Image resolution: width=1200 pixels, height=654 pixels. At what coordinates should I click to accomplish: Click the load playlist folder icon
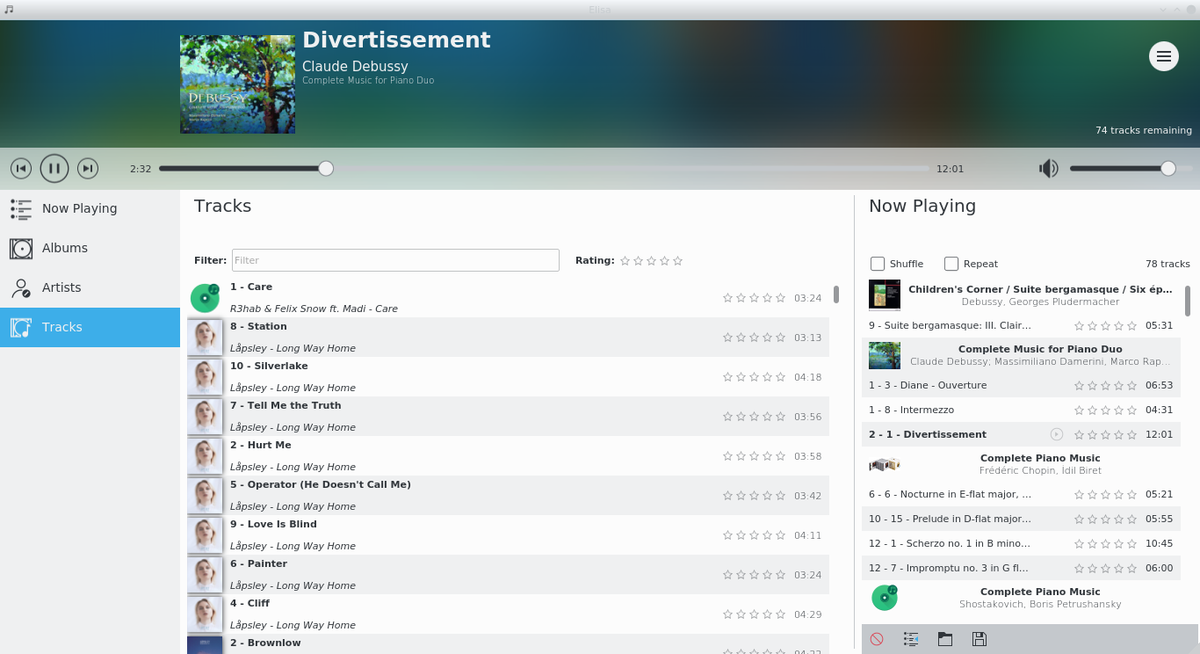tap(945, 639)
